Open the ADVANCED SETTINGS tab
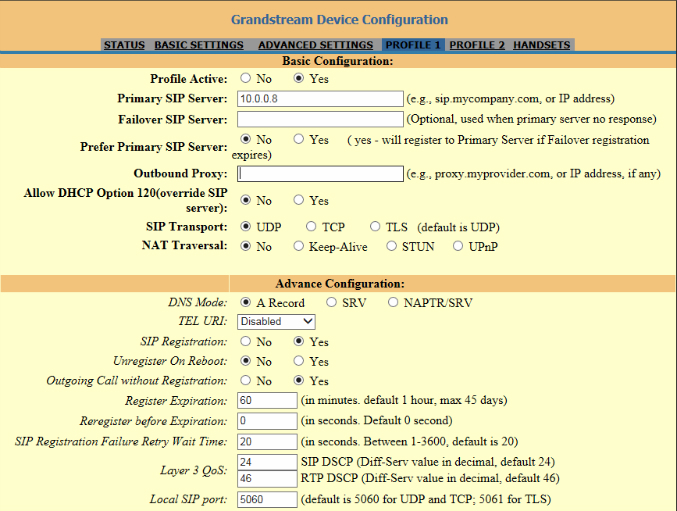677x511 pixels. [316, 45]
